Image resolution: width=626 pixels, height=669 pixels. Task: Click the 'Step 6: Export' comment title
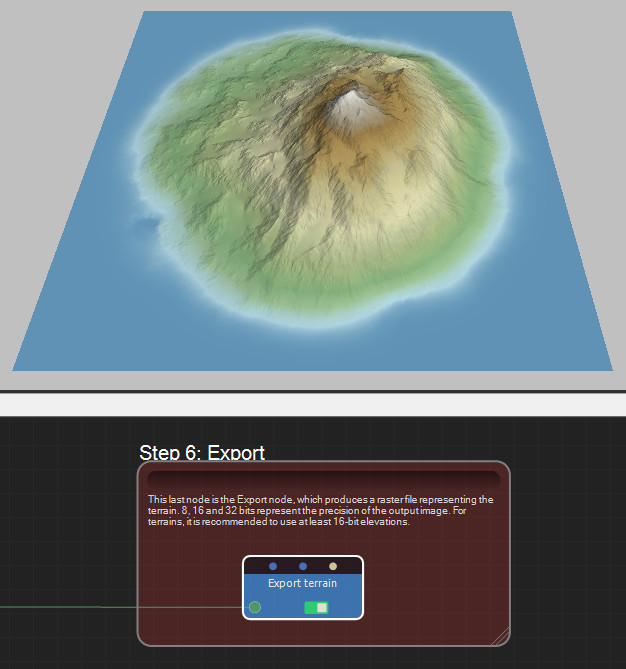202,453
